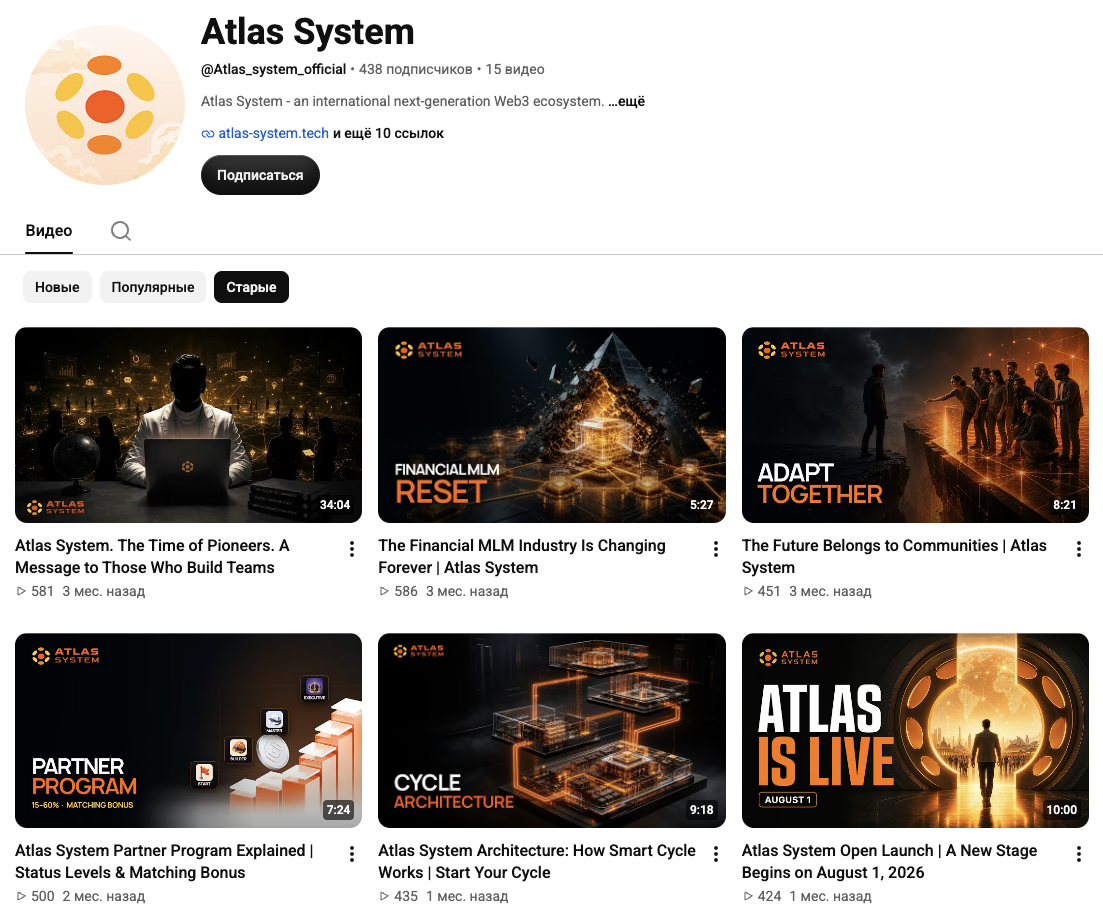Image resolution: width=1103 pixels, height=923 pixels.
Task: Open options menu for Time of Pioneers video
Action: tap(352, 549)
